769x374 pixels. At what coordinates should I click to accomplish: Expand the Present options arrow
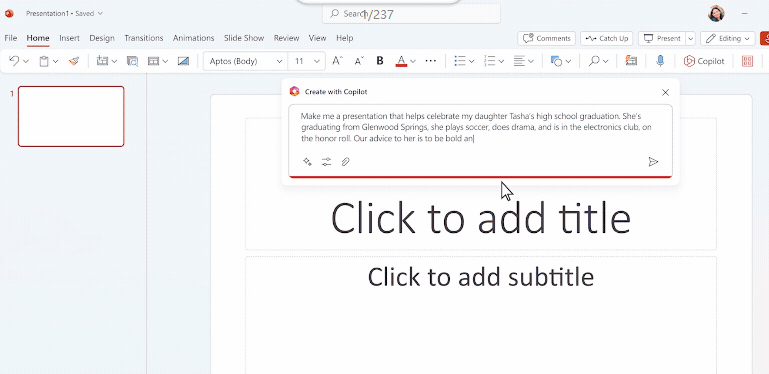[691, 38]
